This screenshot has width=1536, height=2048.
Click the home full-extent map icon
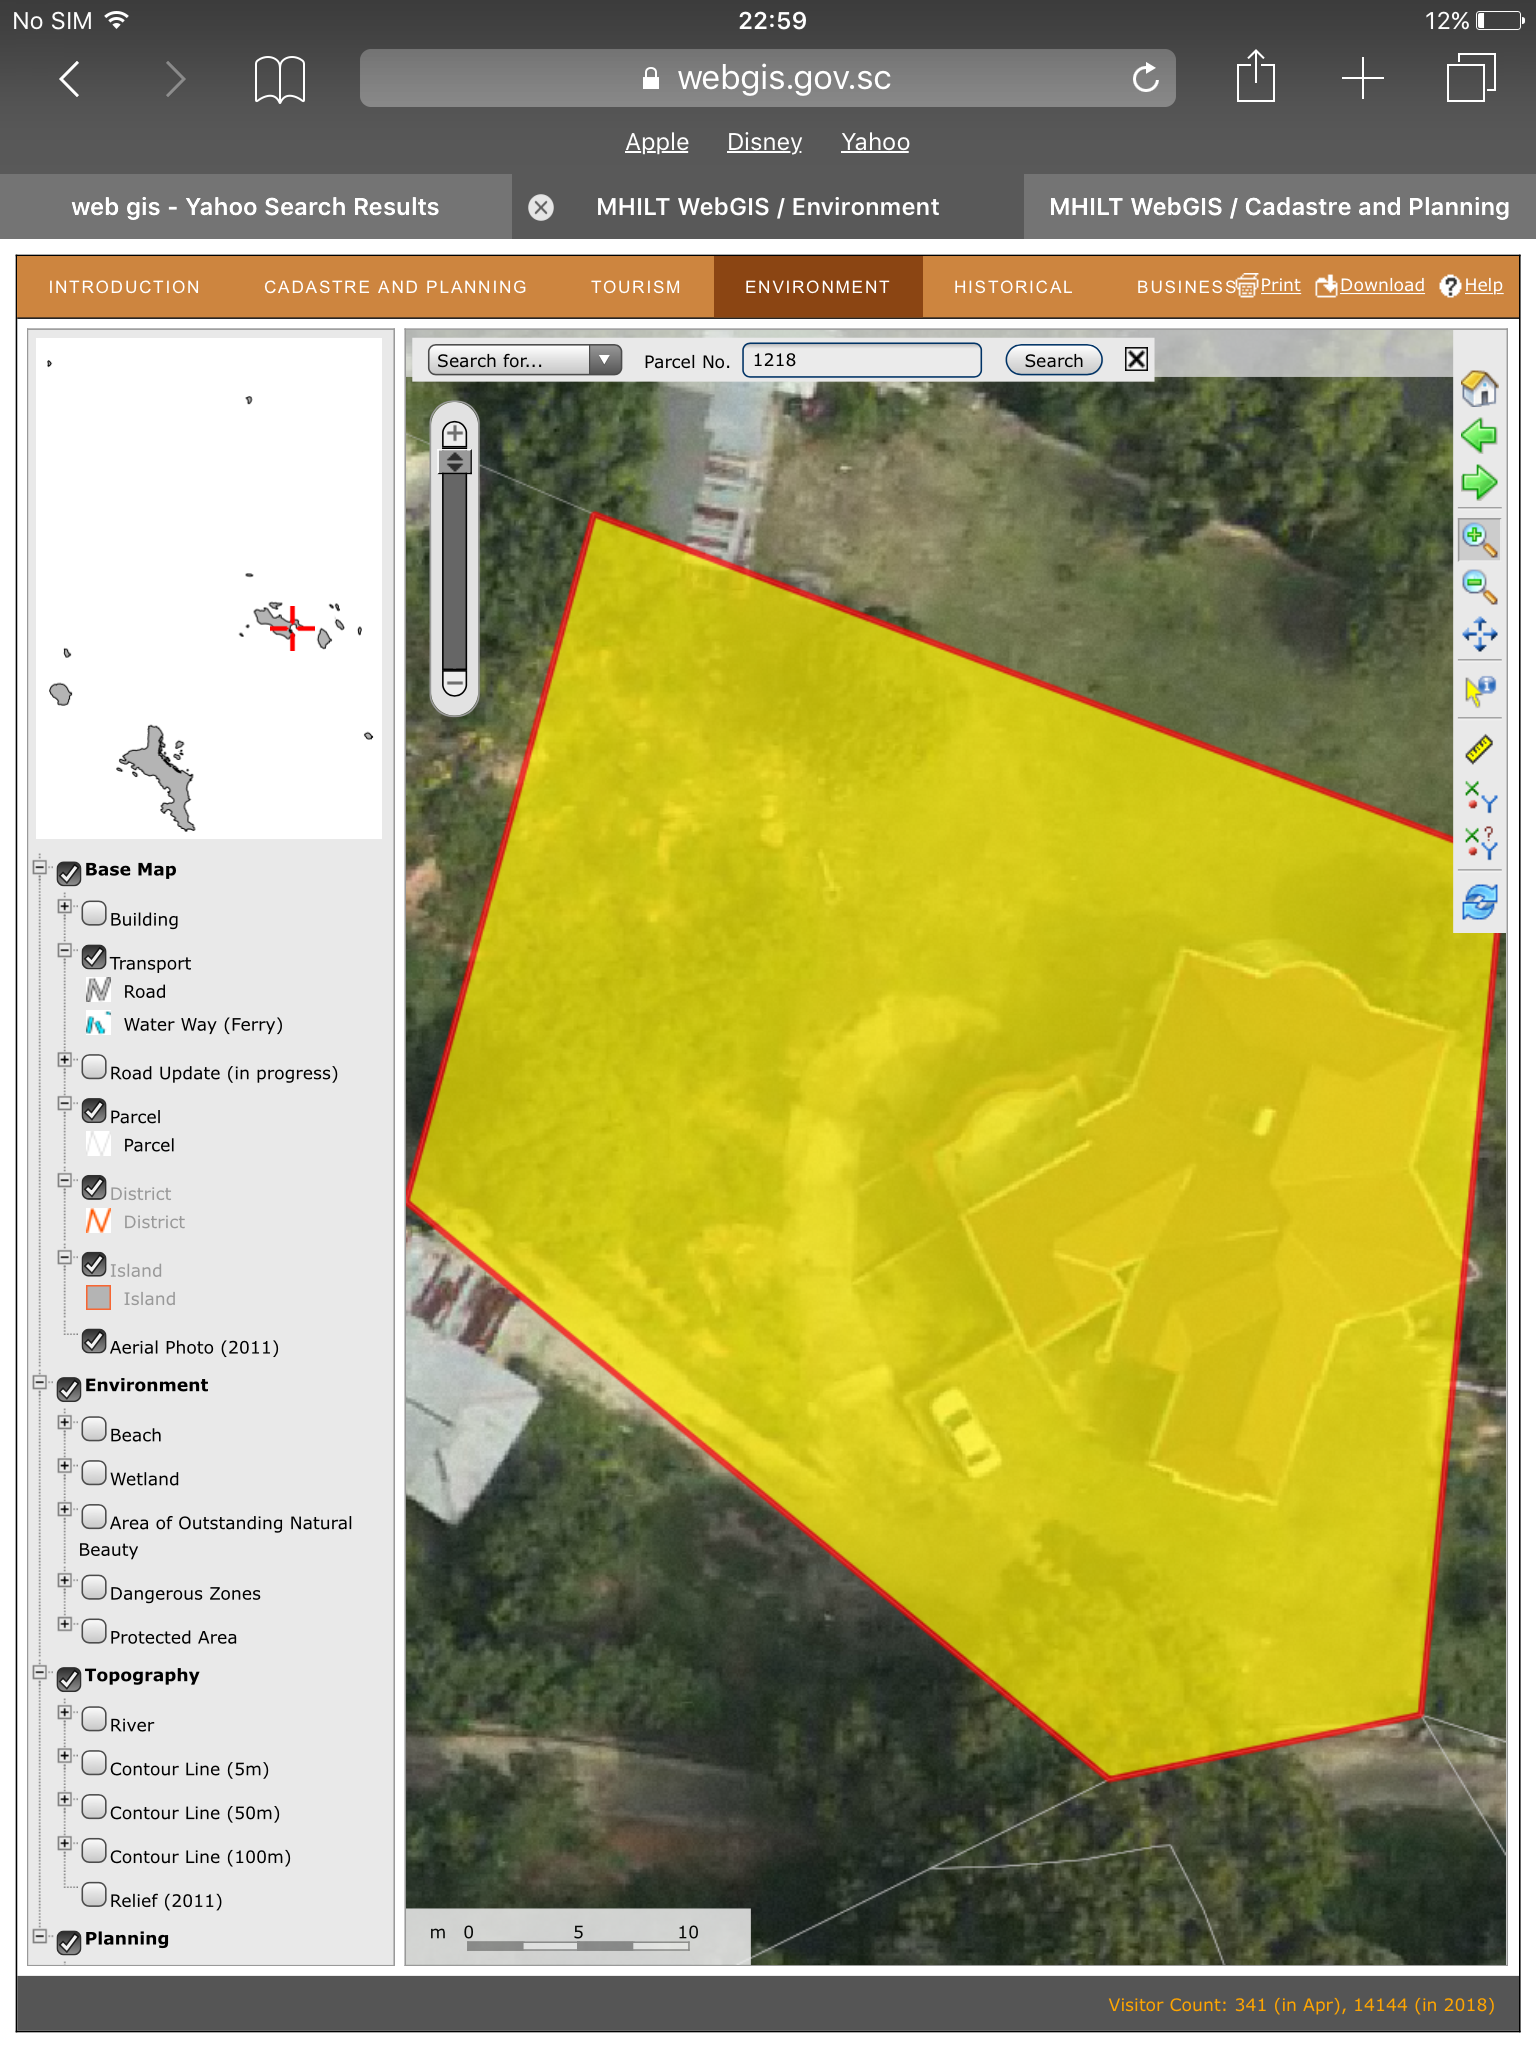coord(1479,388)
